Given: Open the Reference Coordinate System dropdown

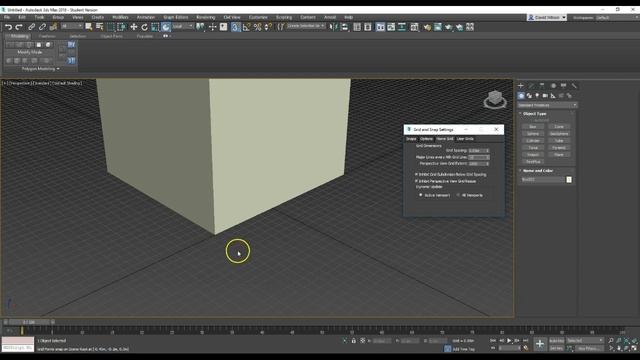Looking at the screenshot, I should pyautogui.click(x=182, y=26).
